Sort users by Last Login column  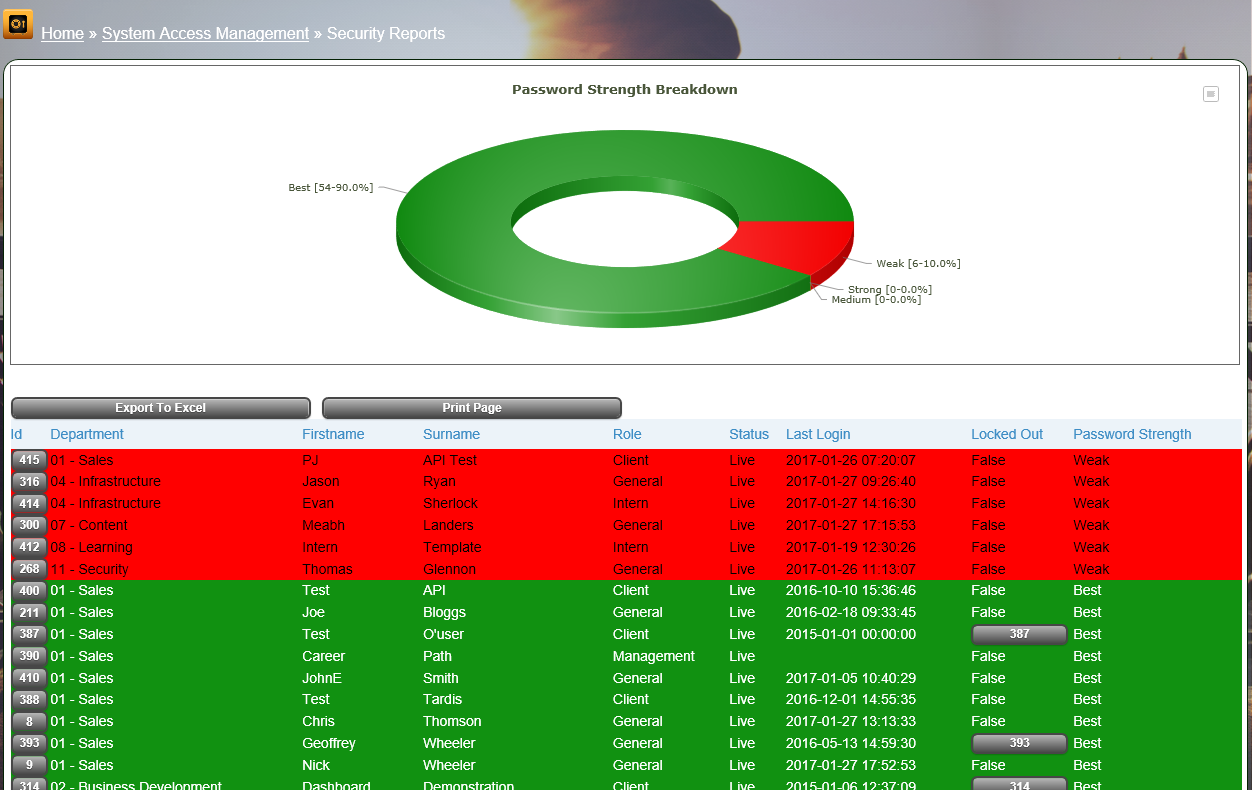pos(820,434)
